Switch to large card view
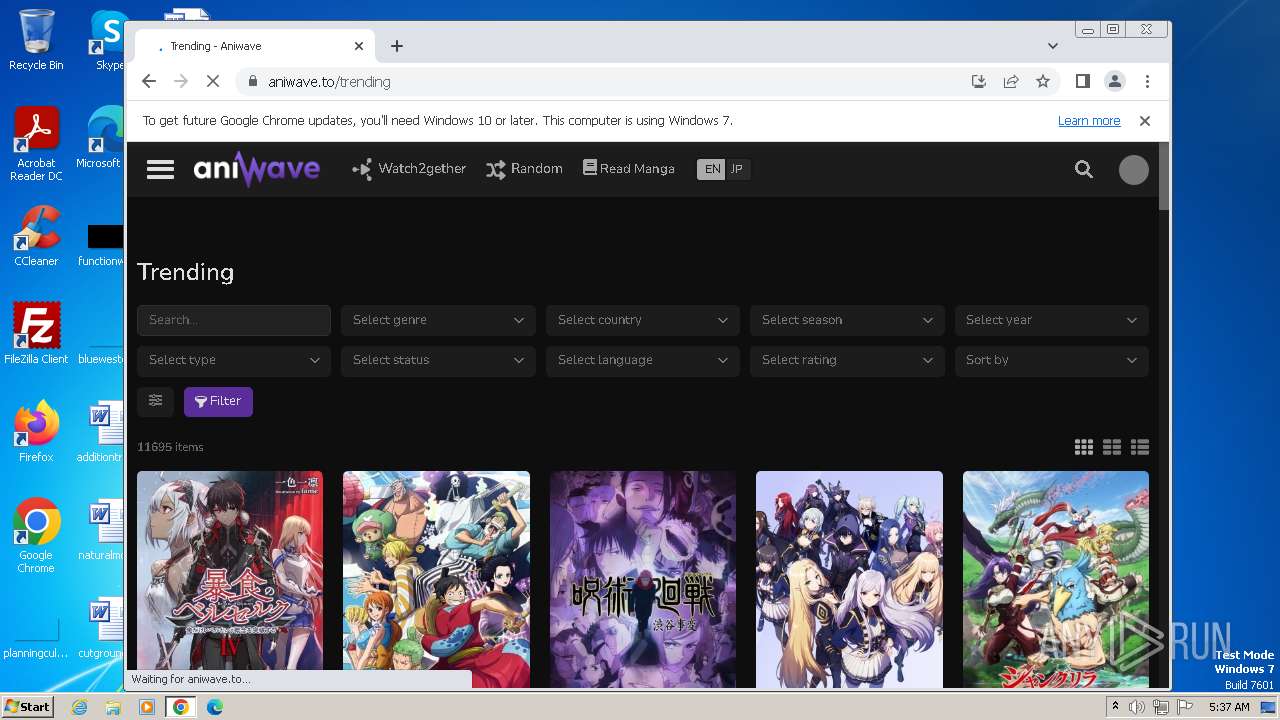This screenshot has width=1280, height=720. [1112, 447]
